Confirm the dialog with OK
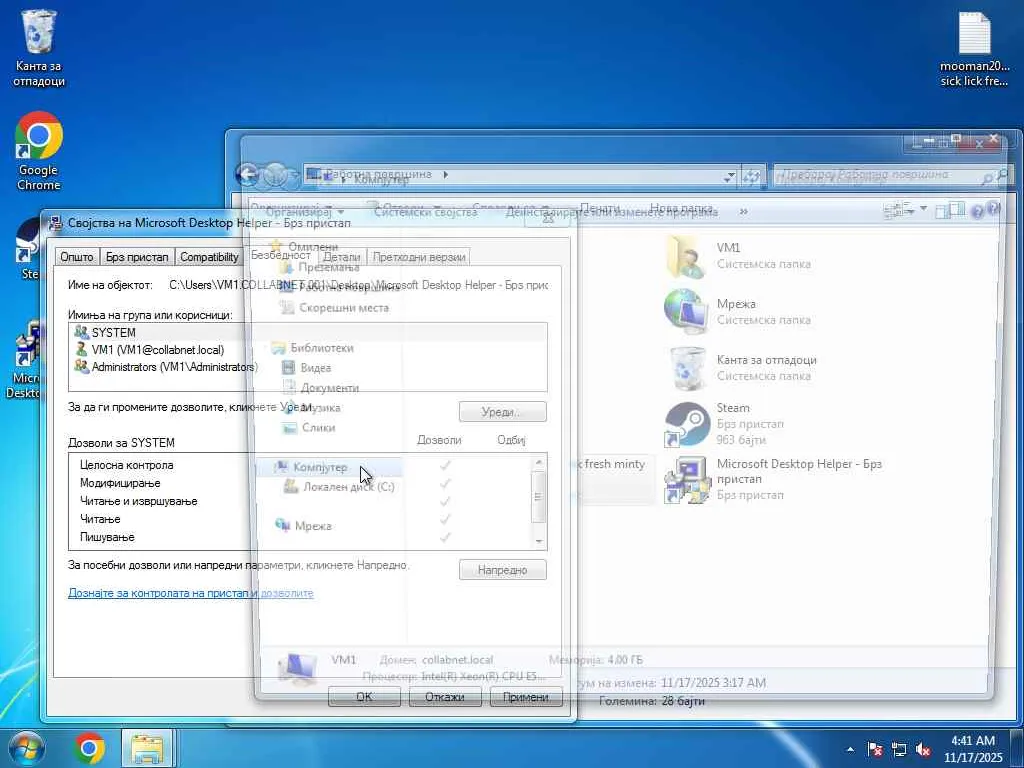This screenshot has height=768, width=1024. (364, 697)
